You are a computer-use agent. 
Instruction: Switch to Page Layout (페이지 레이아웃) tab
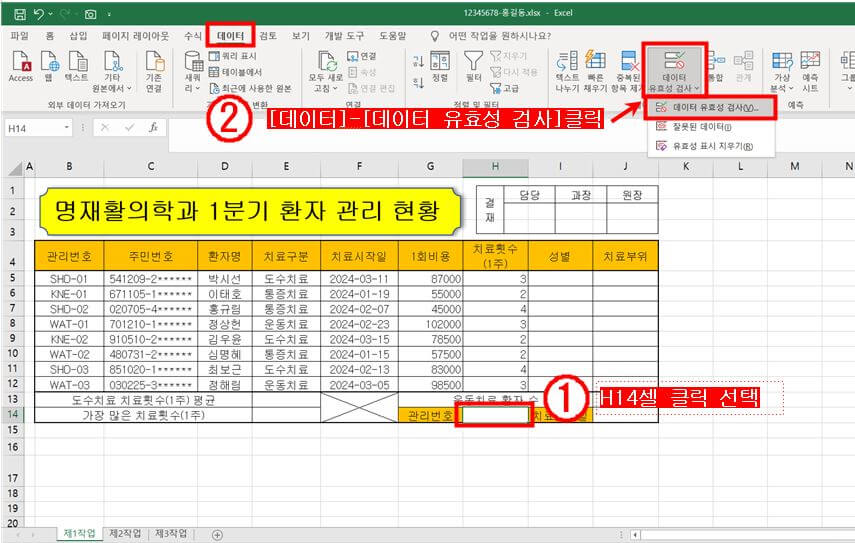pyautogui.click(x=135, y=36)
